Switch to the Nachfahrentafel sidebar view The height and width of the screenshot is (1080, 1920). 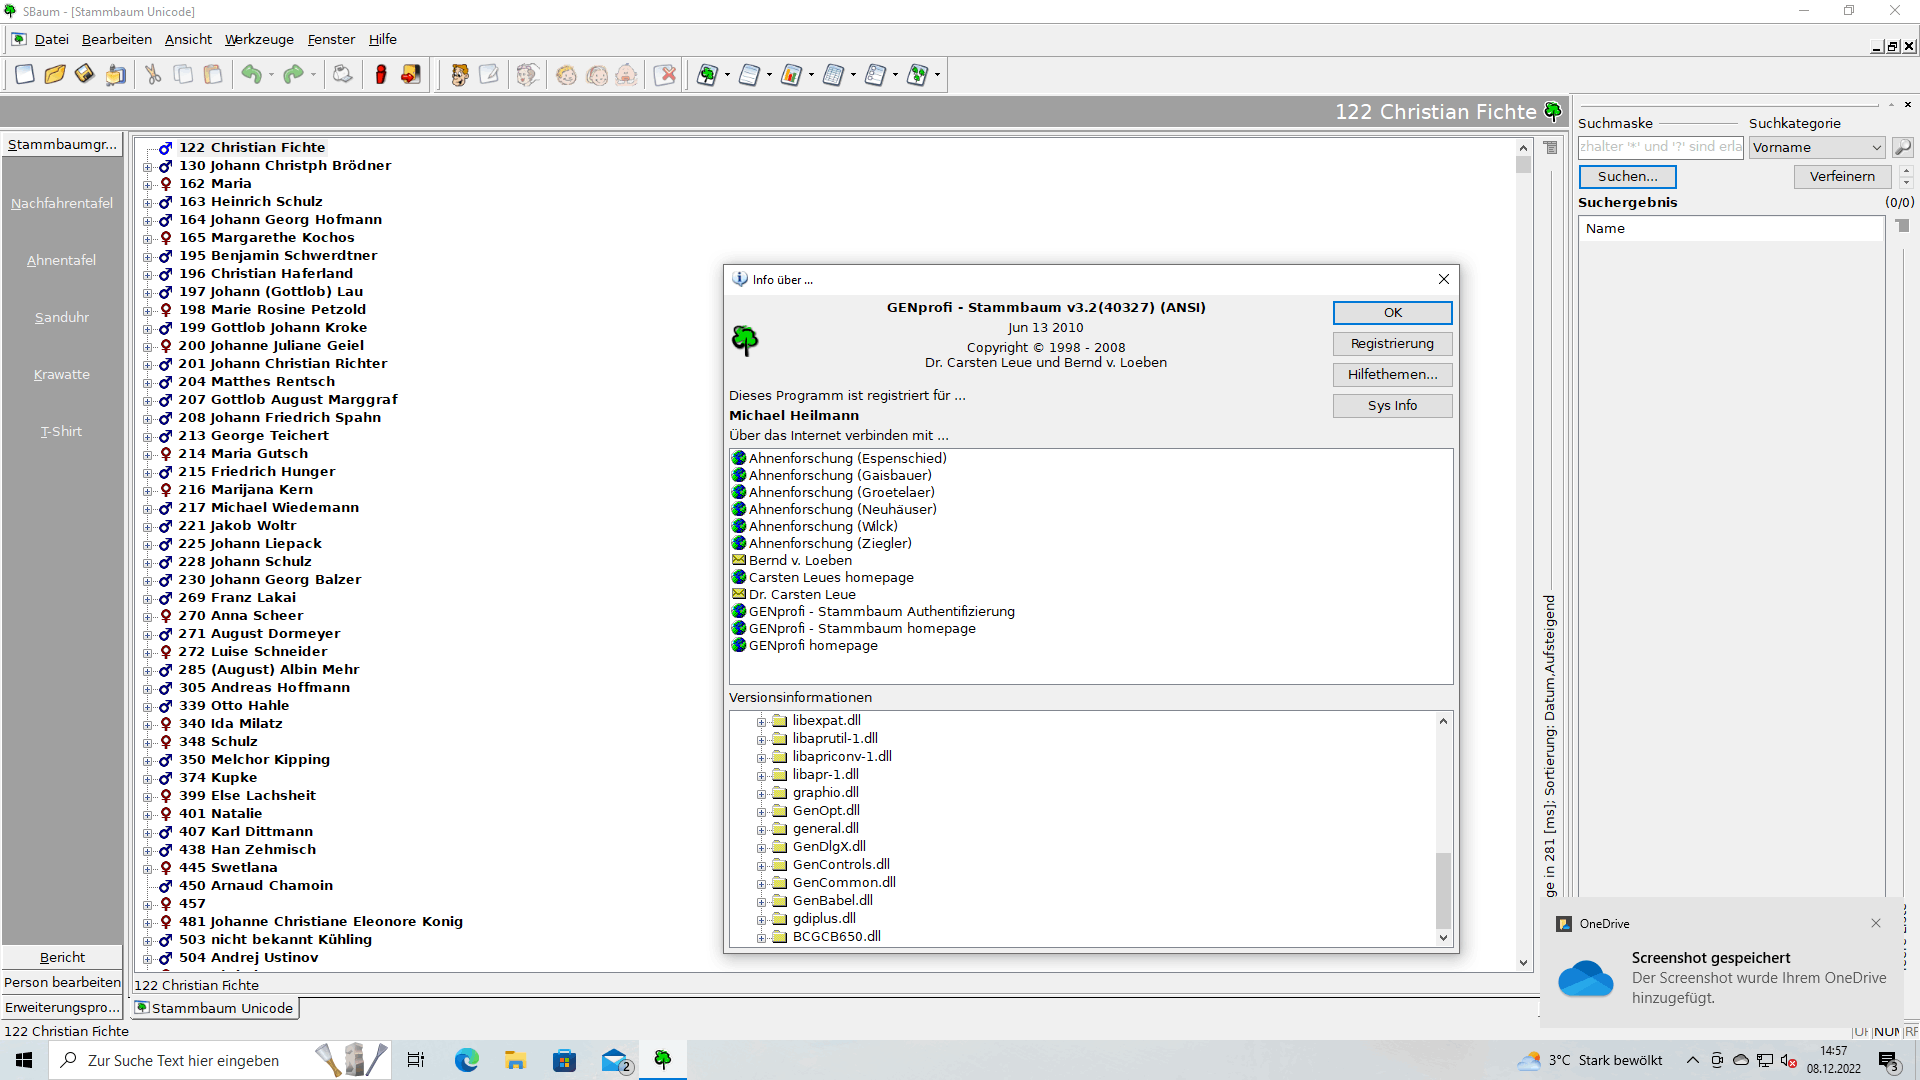click(x=61, y=203)
